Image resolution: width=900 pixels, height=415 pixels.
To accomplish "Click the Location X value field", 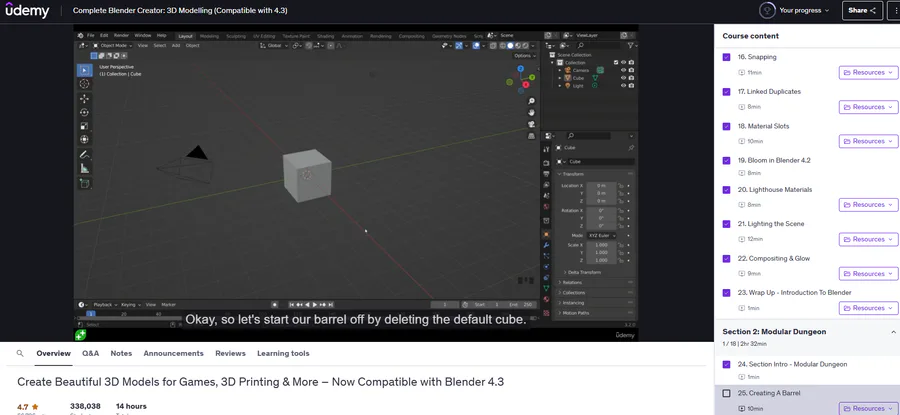I will tap(602, 185).
